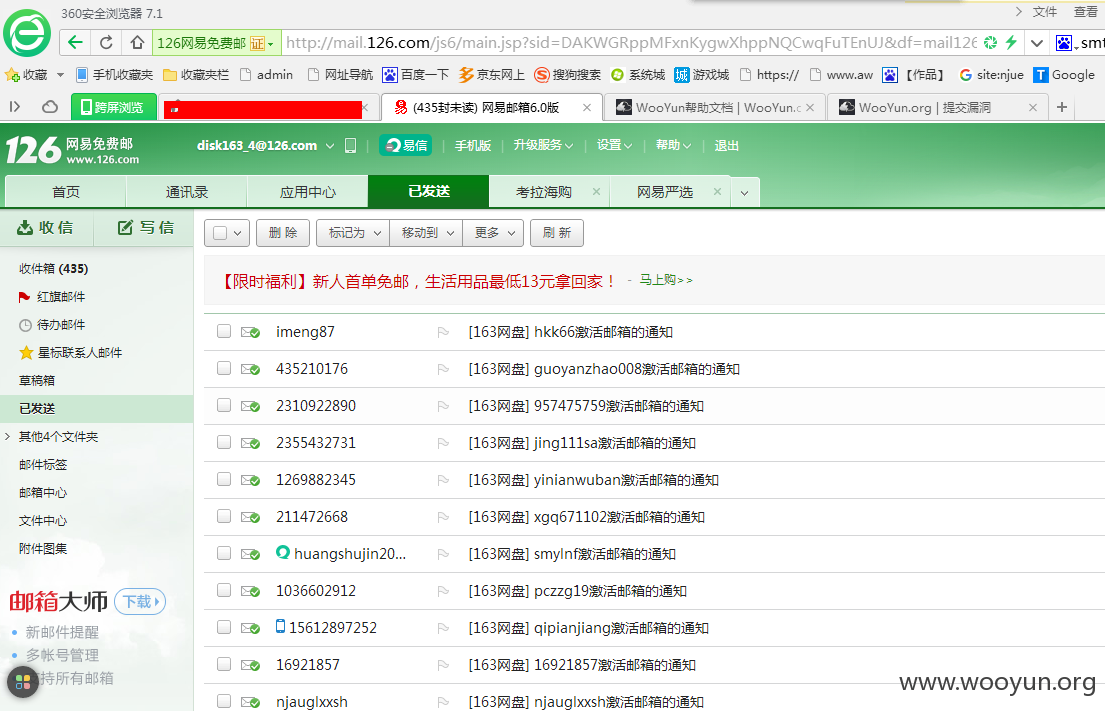This screenshot has width=1105, height=711.
Task: Flag the imeng87 email
Action: click(443, 332)
